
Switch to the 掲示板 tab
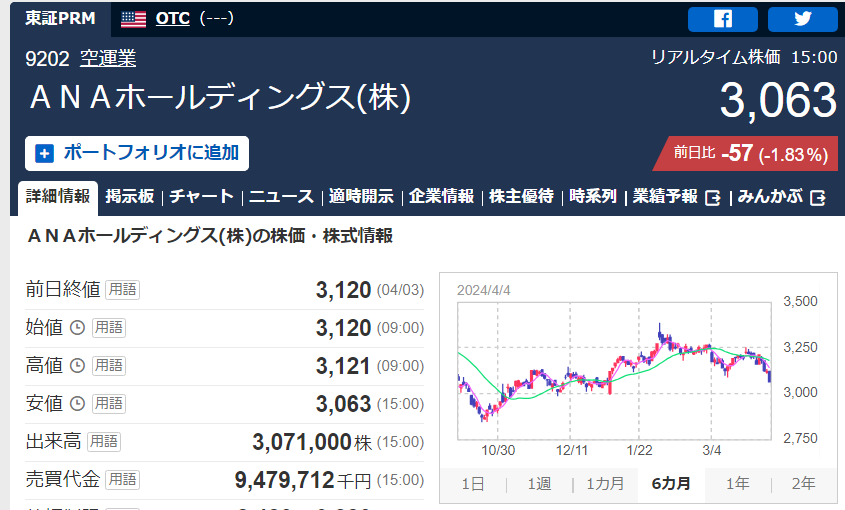pyautogui.click(x=130, y=197)
